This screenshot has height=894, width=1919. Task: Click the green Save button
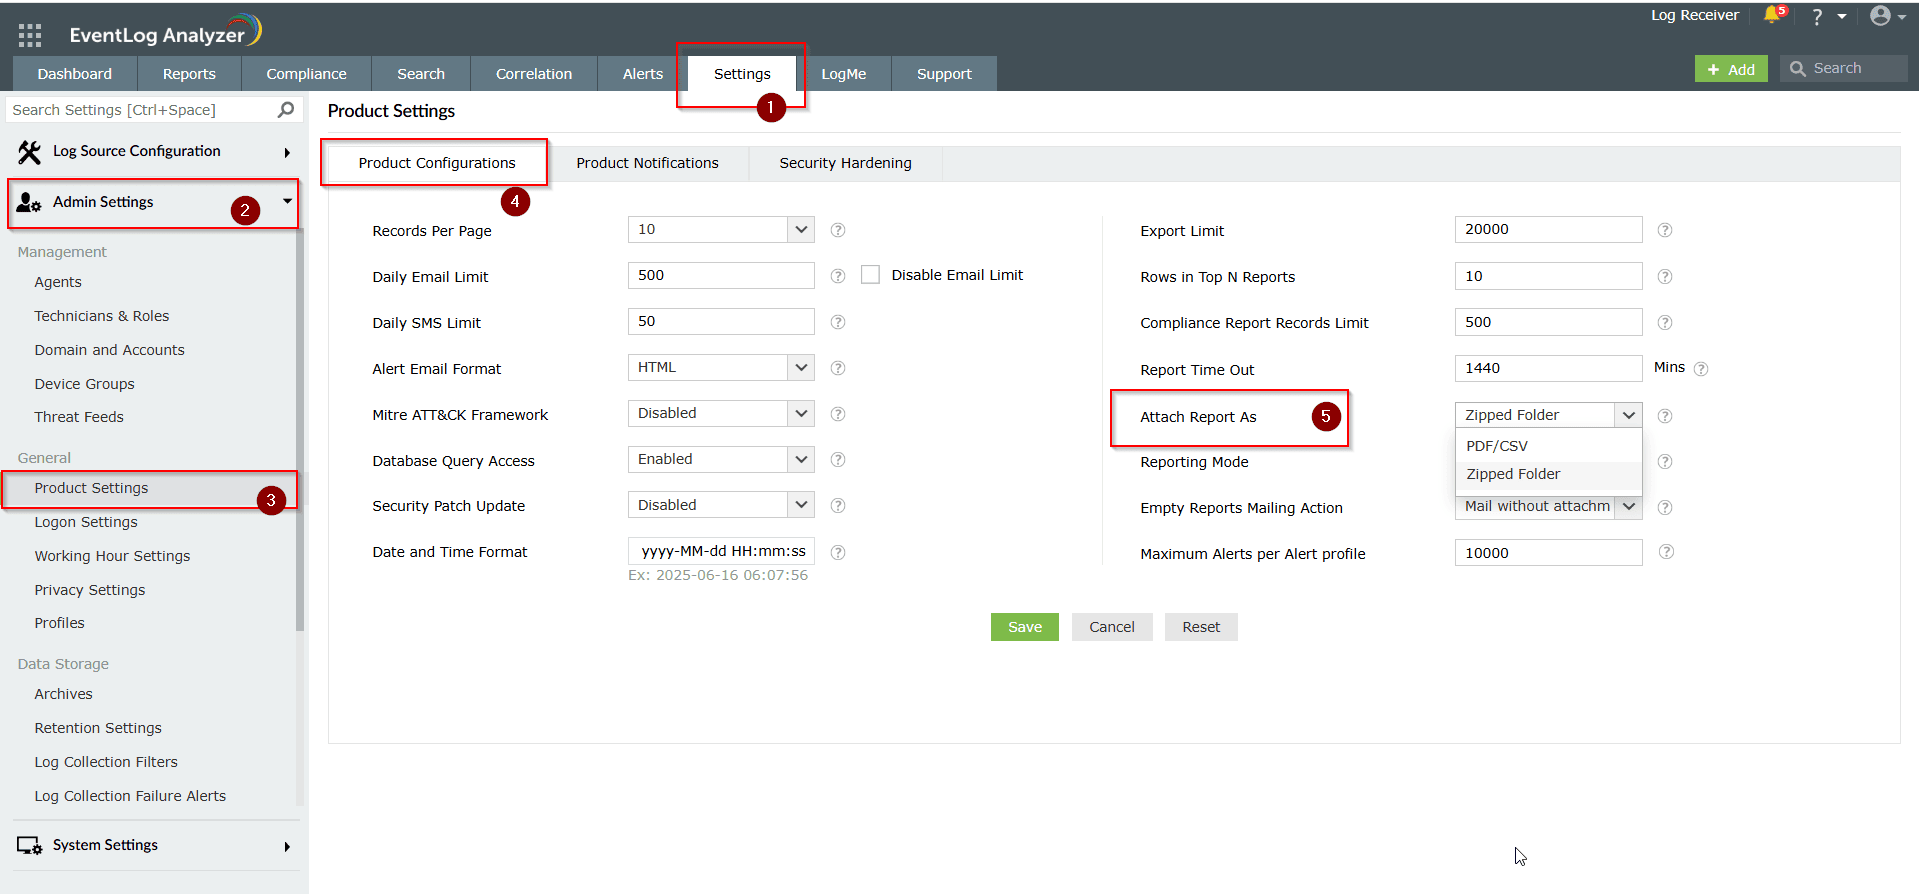tap(1025, 627)
